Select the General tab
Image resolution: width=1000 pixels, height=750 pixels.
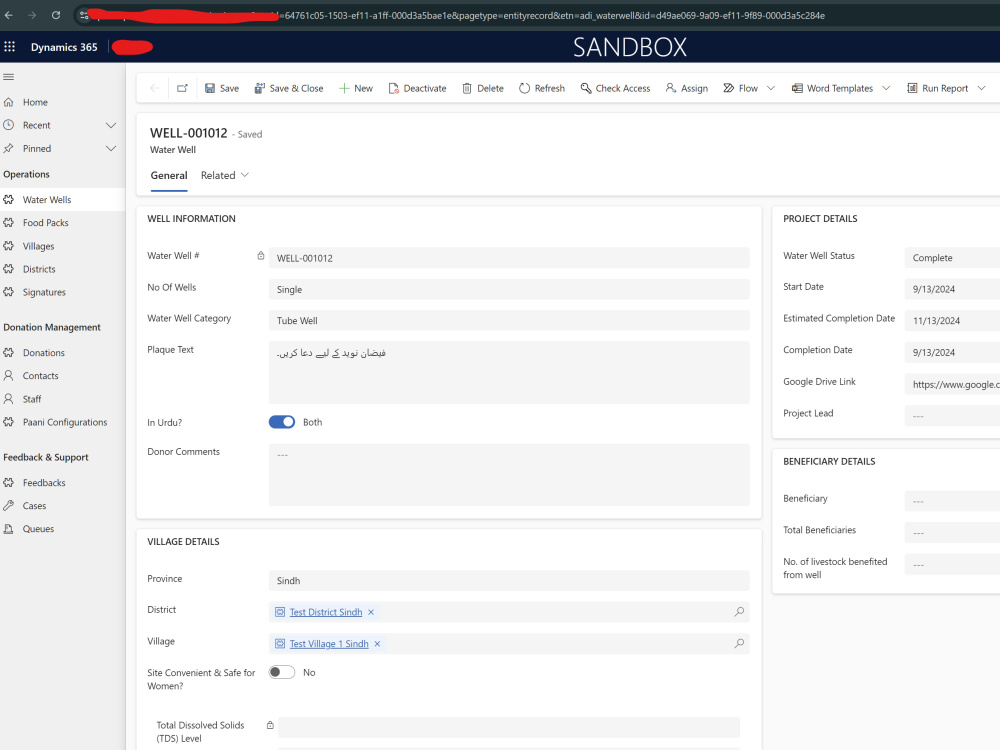(169, 175)
